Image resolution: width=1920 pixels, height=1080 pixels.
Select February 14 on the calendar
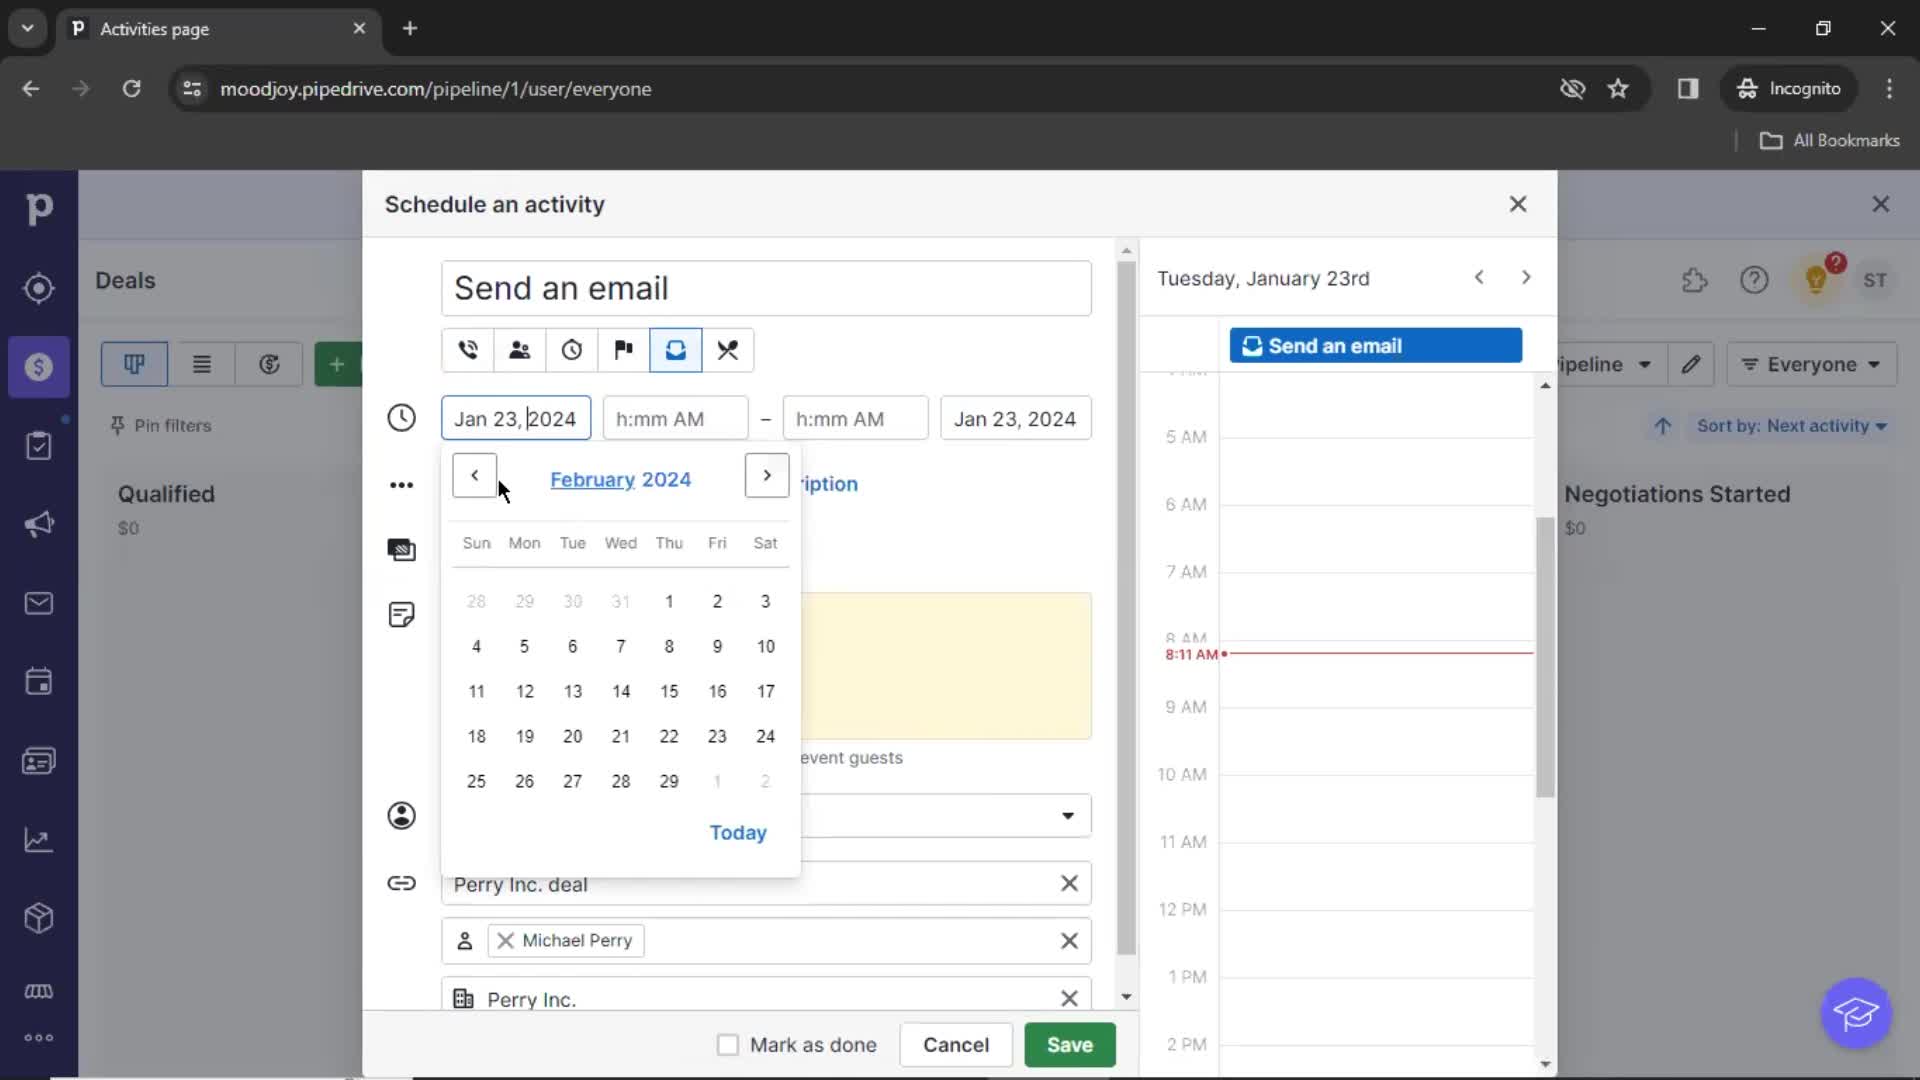pos(620,690)
